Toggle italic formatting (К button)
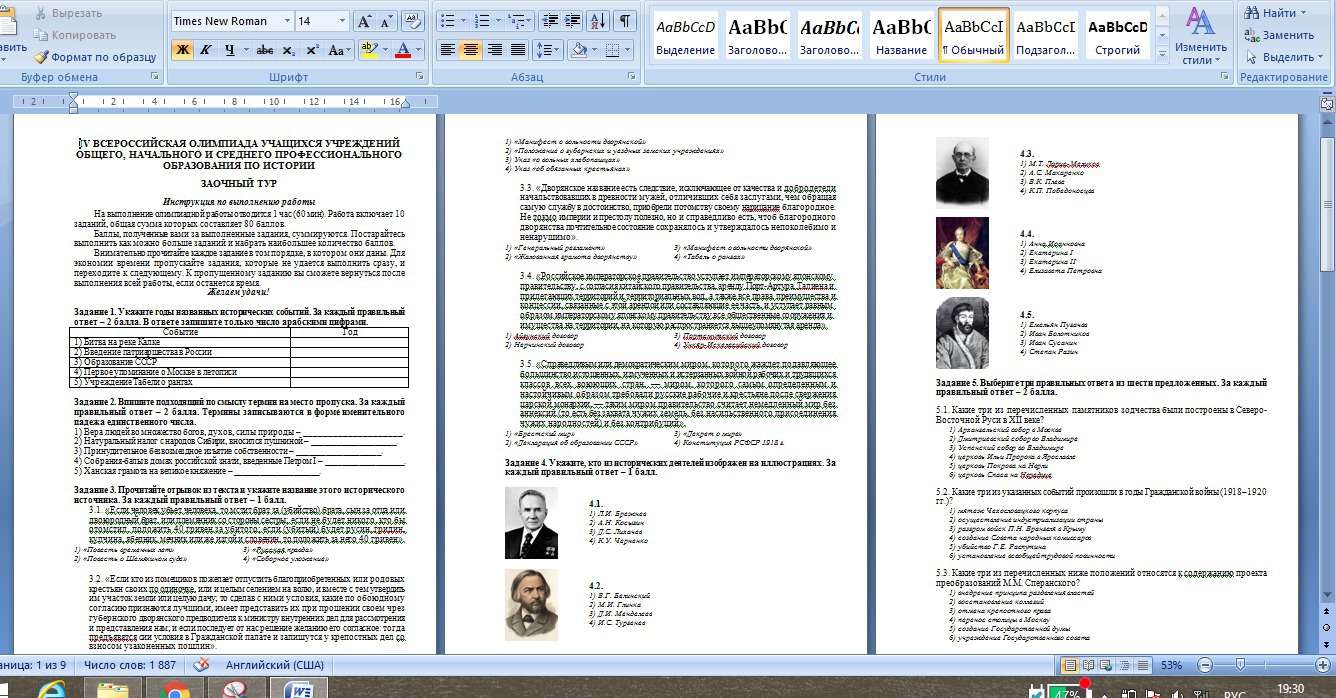 [206, 50]
